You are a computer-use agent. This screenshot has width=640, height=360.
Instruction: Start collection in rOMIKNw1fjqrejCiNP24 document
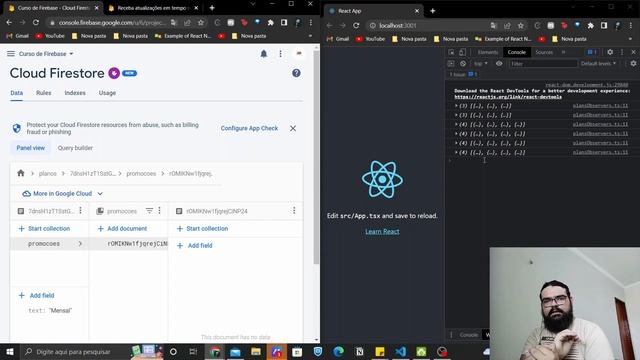[x=202, y=229]
